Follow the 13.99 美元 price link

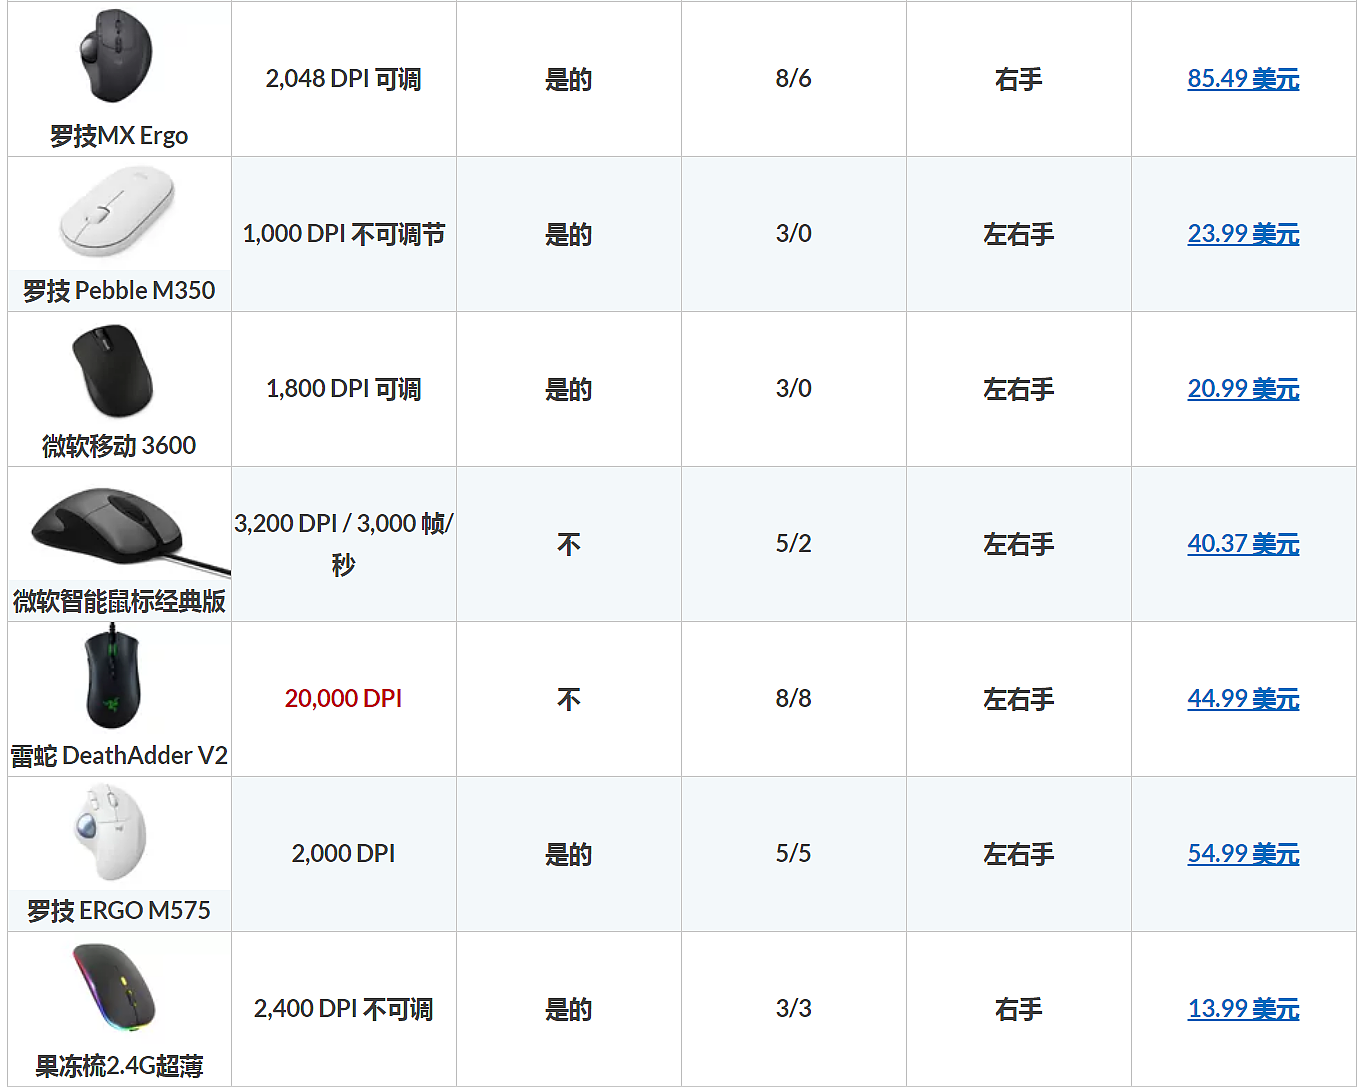click(x=1243, y=1009)
